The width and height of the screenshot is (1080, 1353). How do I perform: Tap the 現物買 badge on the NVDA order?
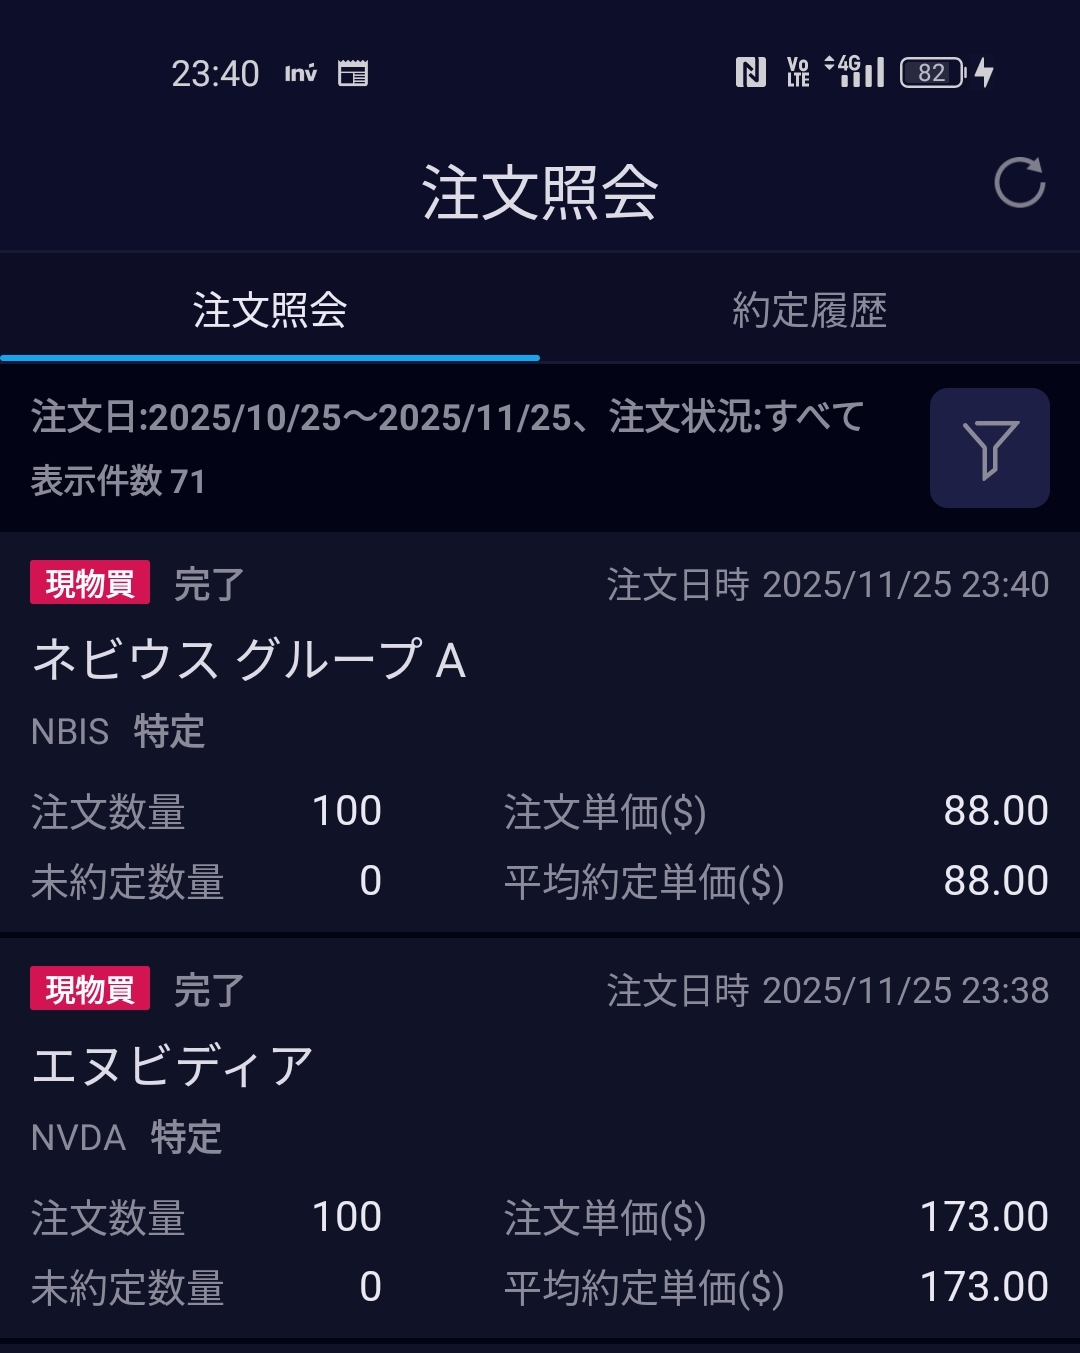pos(90,989)
